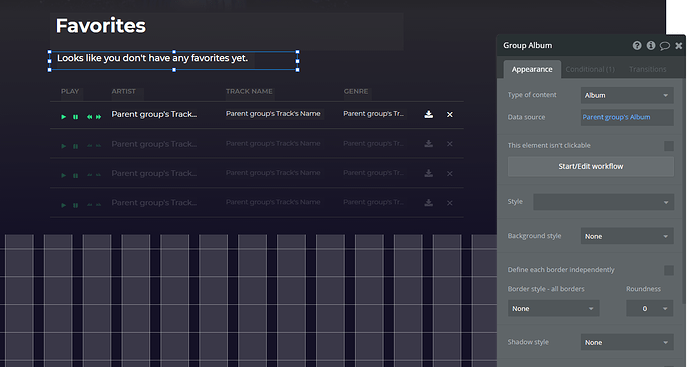Open the Type of content dropdown showing Album

point(627,95)
